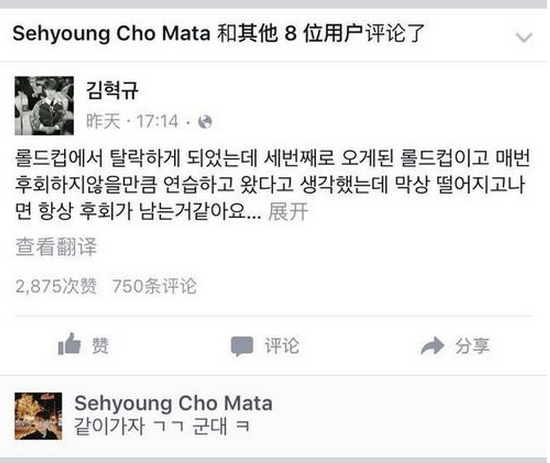Viewport: 550px width, 463px height.
Task: Expand the chevron menu at top right
Action: 524,37
